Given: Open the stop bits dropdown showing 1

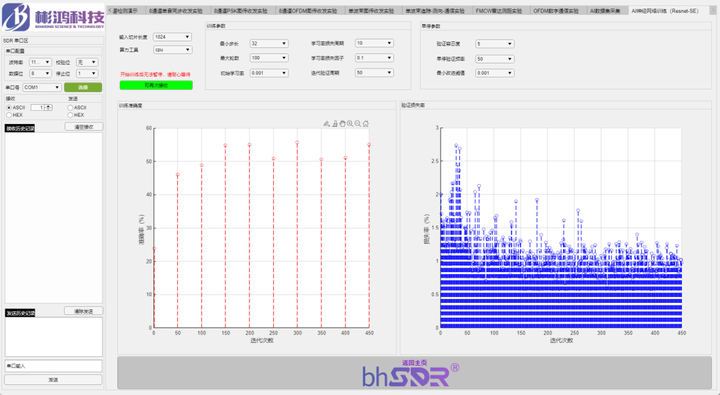Looking at the screenshot, I should coord(87,73).
